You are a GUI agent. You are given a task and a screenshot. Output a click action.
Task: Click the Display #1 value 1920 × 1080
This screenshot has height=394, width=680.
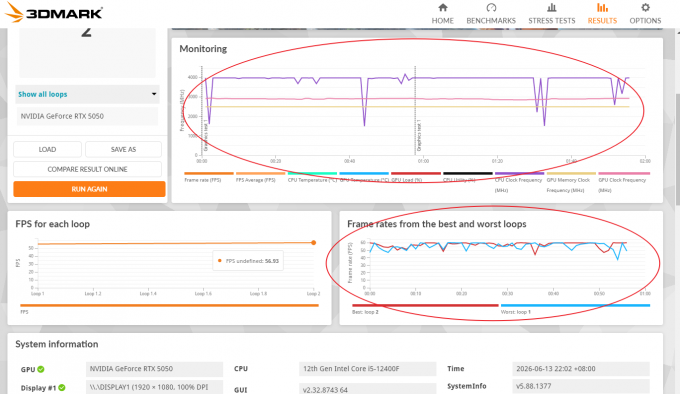[x=154, y=387]
